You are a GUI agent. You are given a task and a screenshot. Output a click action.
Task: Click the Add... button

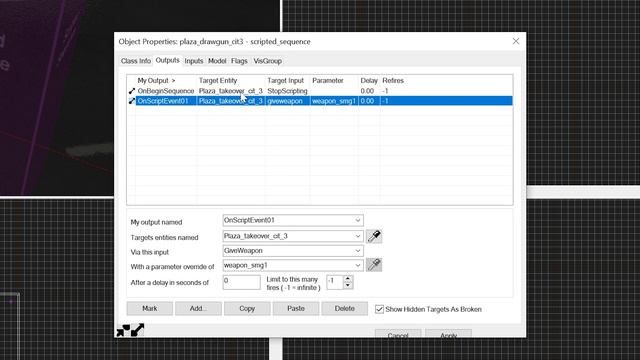coord(198,309)
